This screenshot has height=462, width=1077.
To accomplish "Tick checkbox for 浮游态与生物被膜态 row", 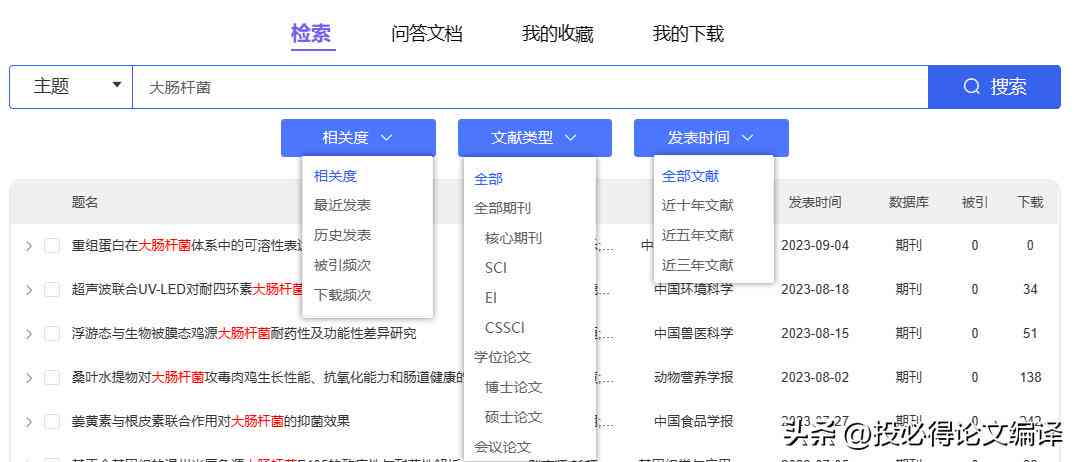I will click(x=52, y=334).
